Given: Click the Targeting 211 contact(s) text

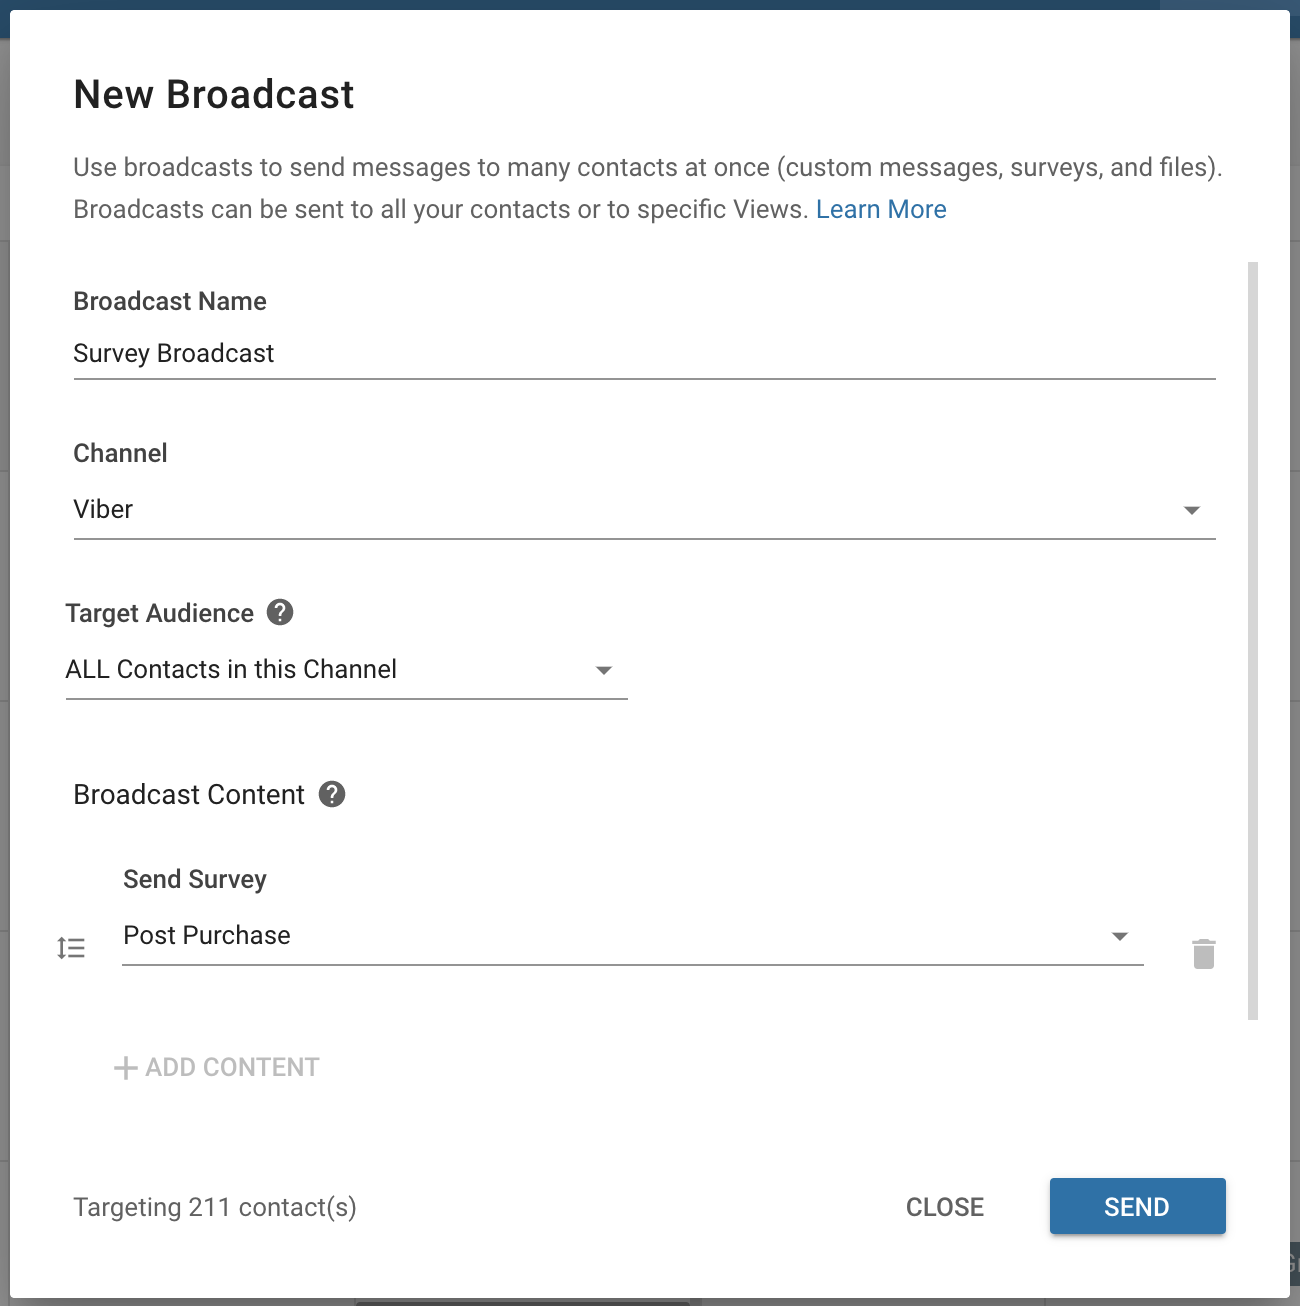Looking at the screenshot, I should [215, 1207].
